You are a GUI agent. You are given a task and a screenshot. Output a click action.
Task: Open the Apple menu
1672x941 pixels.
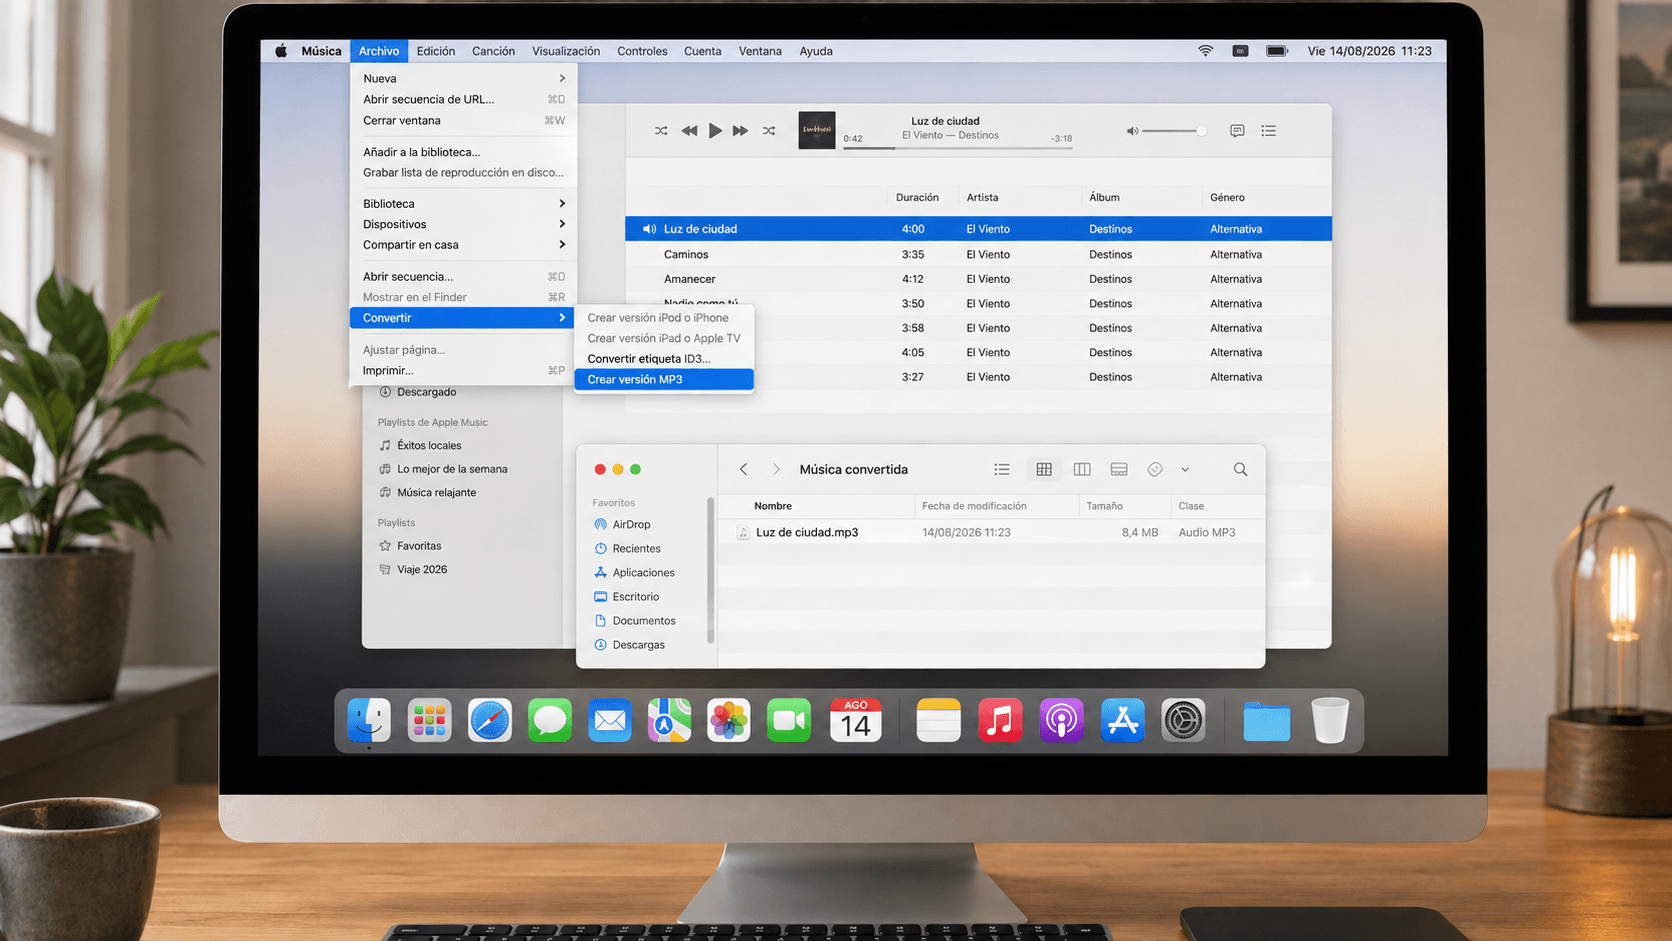tap(281, 51)
